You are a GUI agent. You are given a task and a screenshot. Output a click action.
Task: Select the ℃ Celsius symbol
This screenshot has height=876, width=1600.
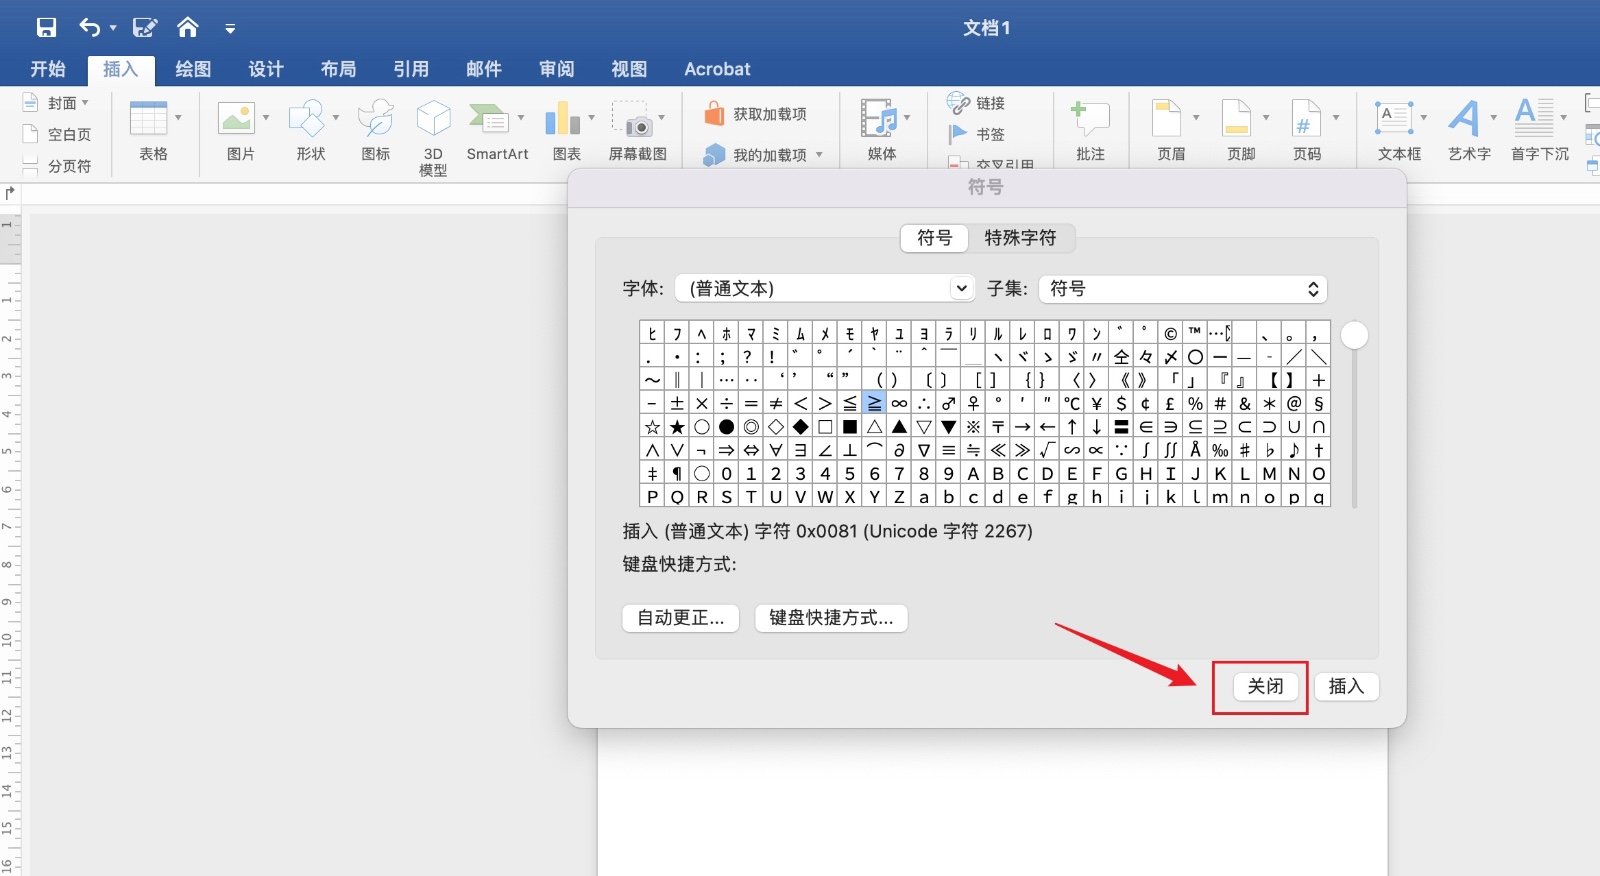1071,403
